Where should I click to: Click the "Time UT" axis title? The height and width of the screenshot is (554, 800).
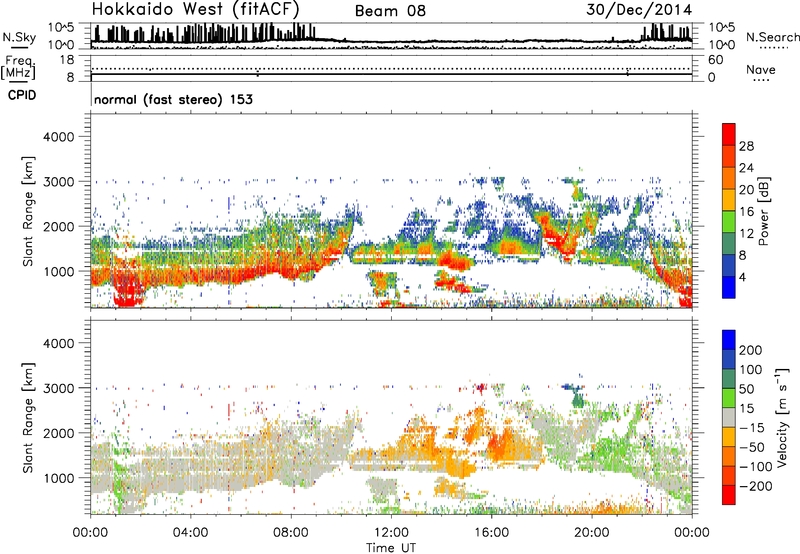pos(391,547)
